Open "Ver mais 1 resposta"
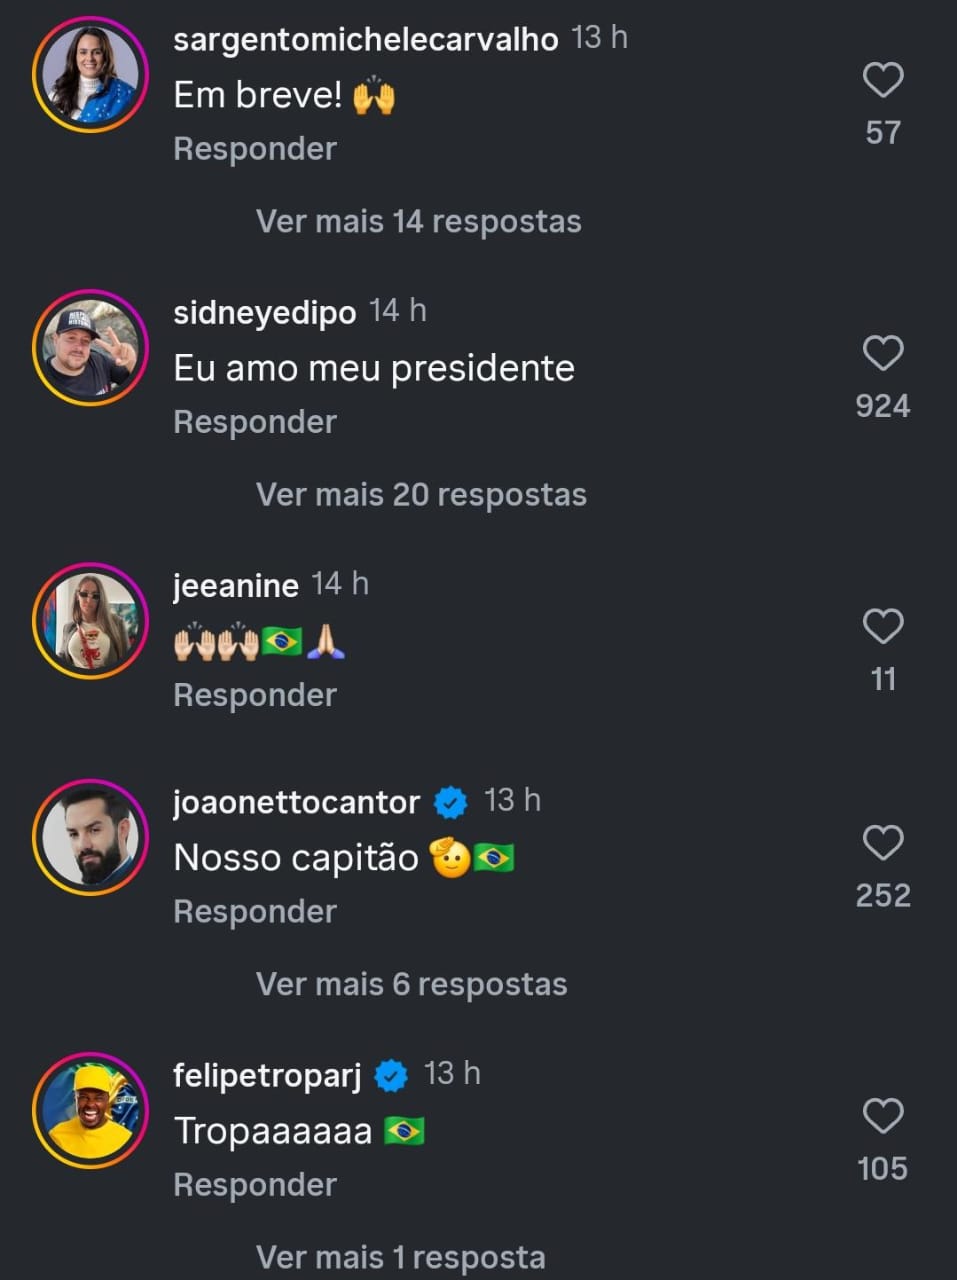Screen dimensions: 957x1280 coord(400,1257)
